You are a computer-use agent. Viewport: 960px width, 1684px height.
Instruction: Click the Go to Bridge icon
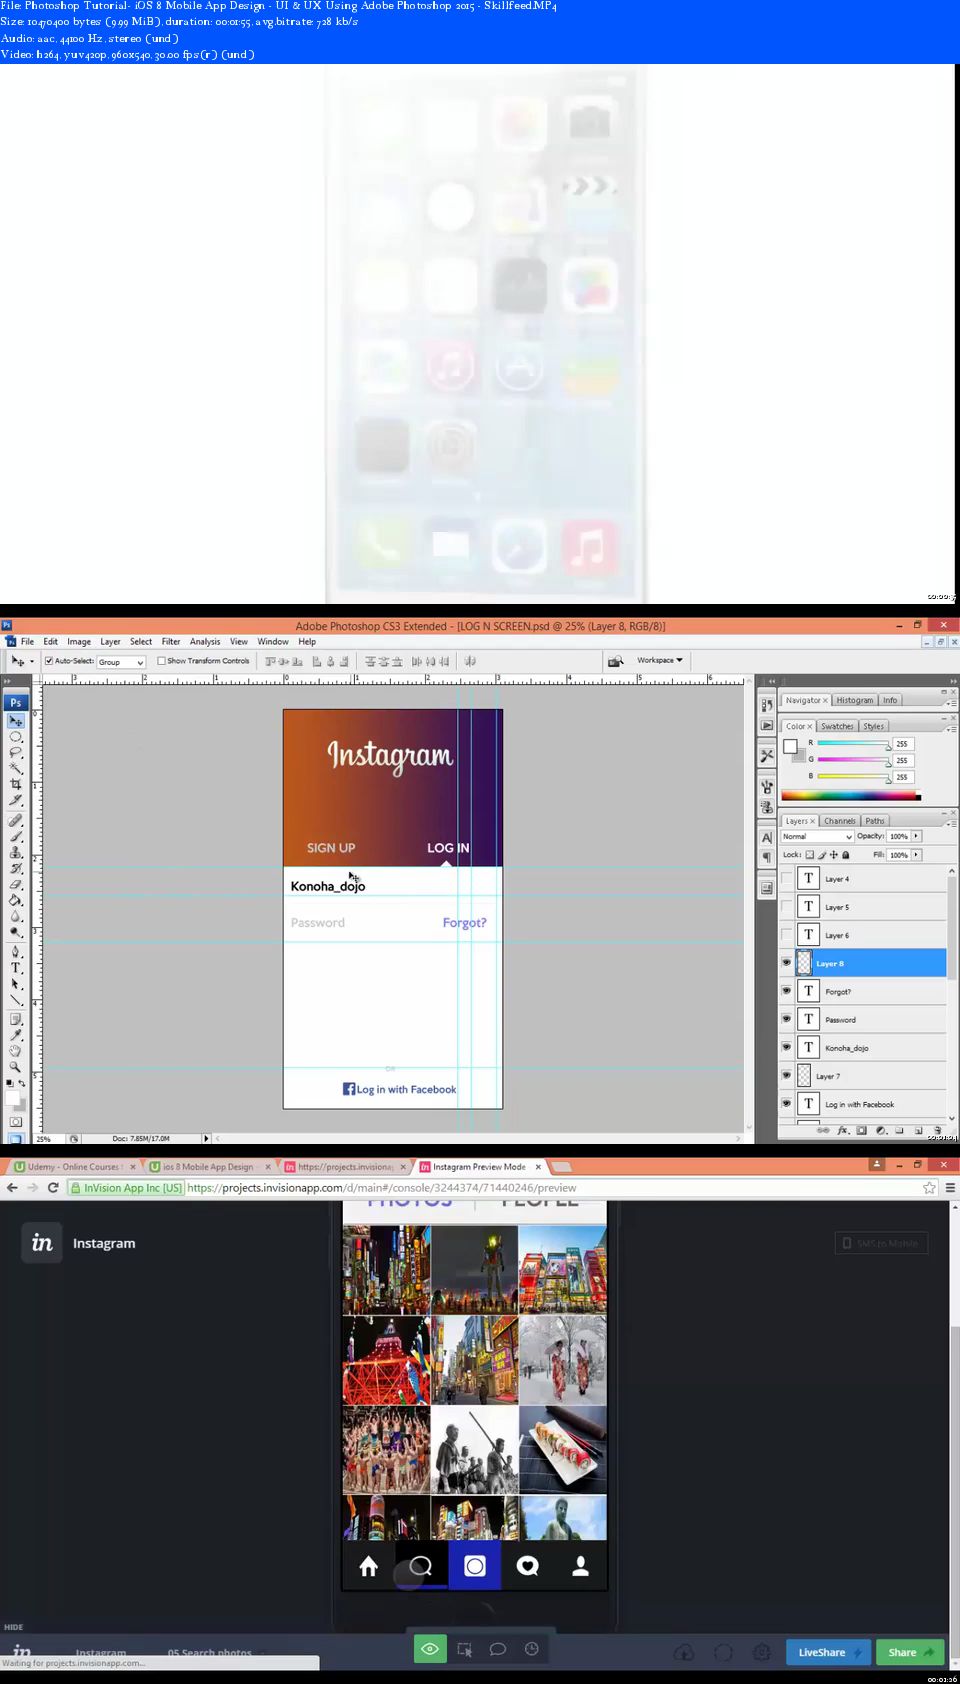click(616, 661)
